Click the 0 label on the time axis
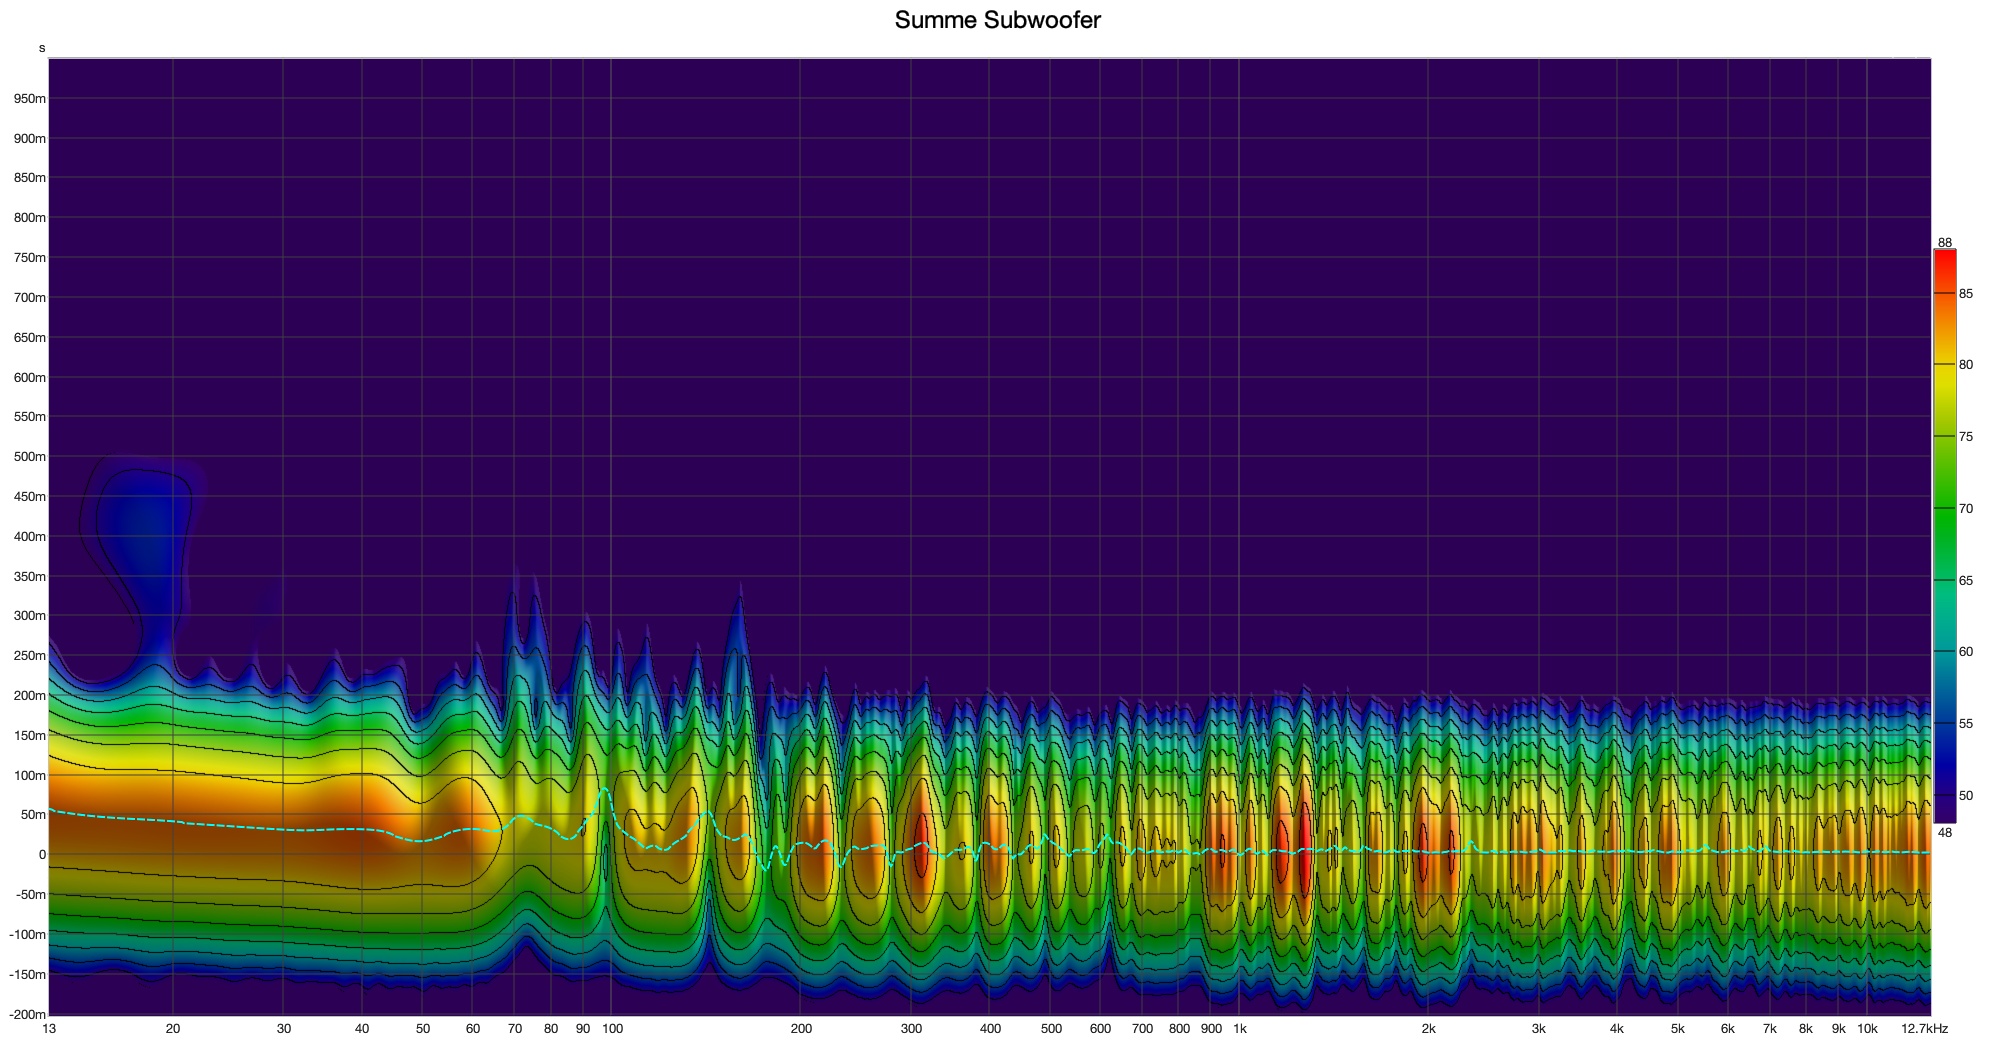 coord(42,854)
